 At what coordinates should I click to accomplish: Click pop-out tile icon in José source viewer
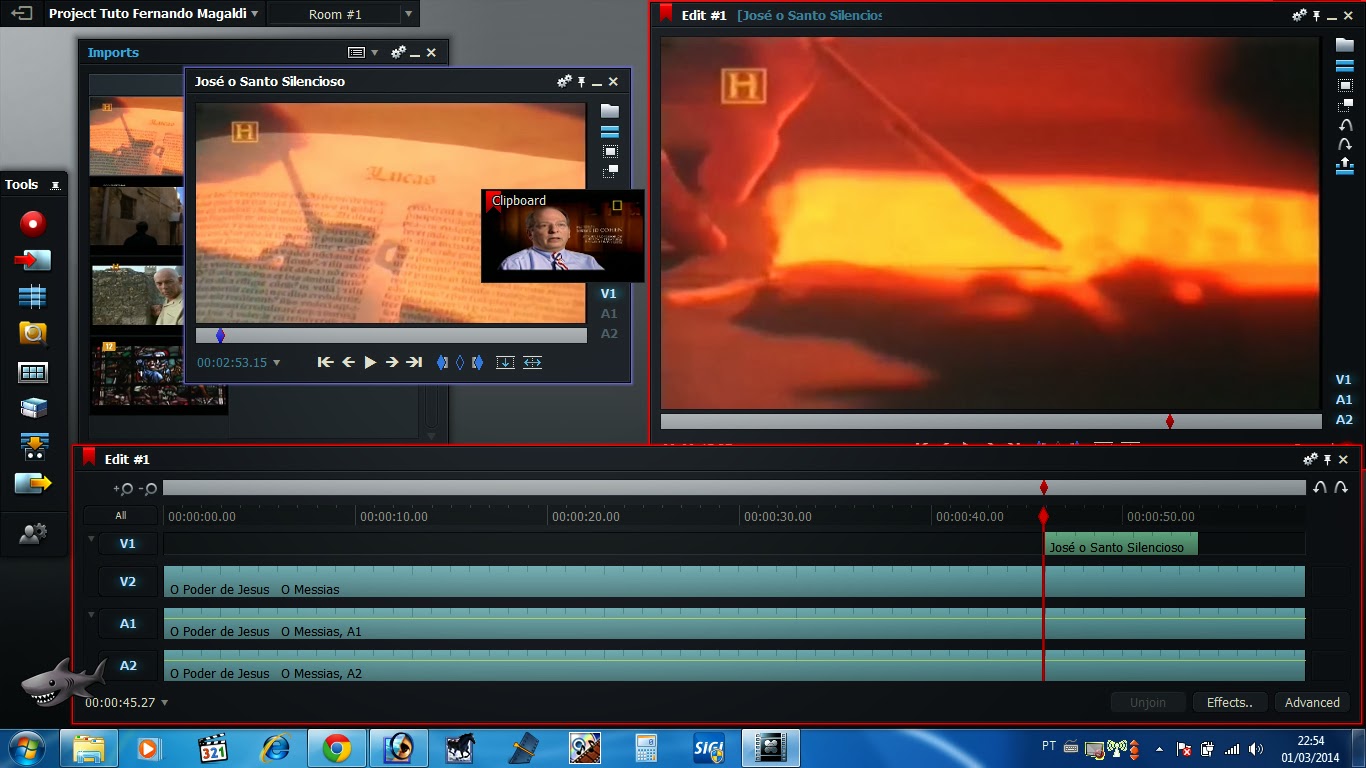pos(609,171)
